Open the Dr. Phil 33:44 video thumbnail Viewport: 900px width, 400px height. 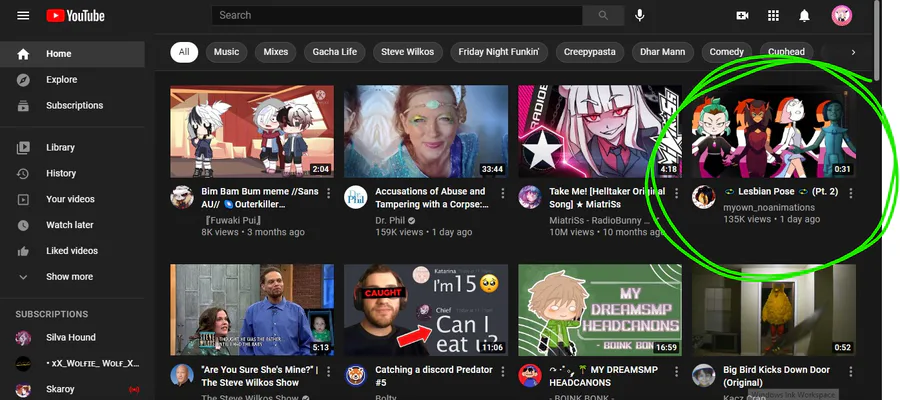[426, 131]
